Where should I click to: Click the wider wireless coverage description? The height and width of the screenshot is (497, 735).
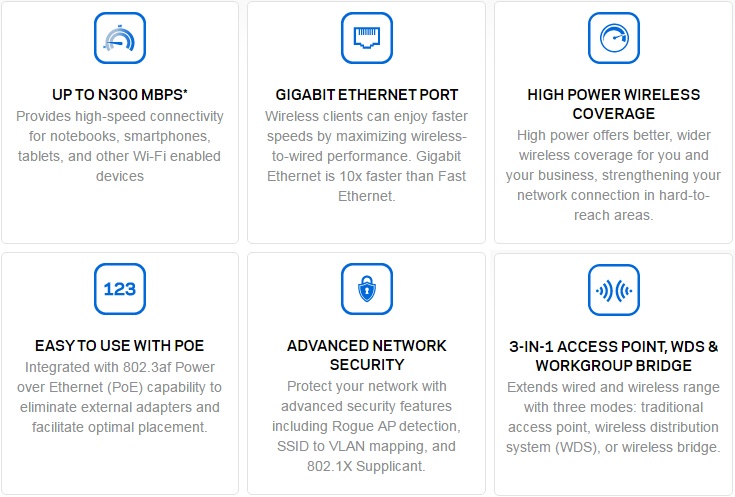click(614, 175)
